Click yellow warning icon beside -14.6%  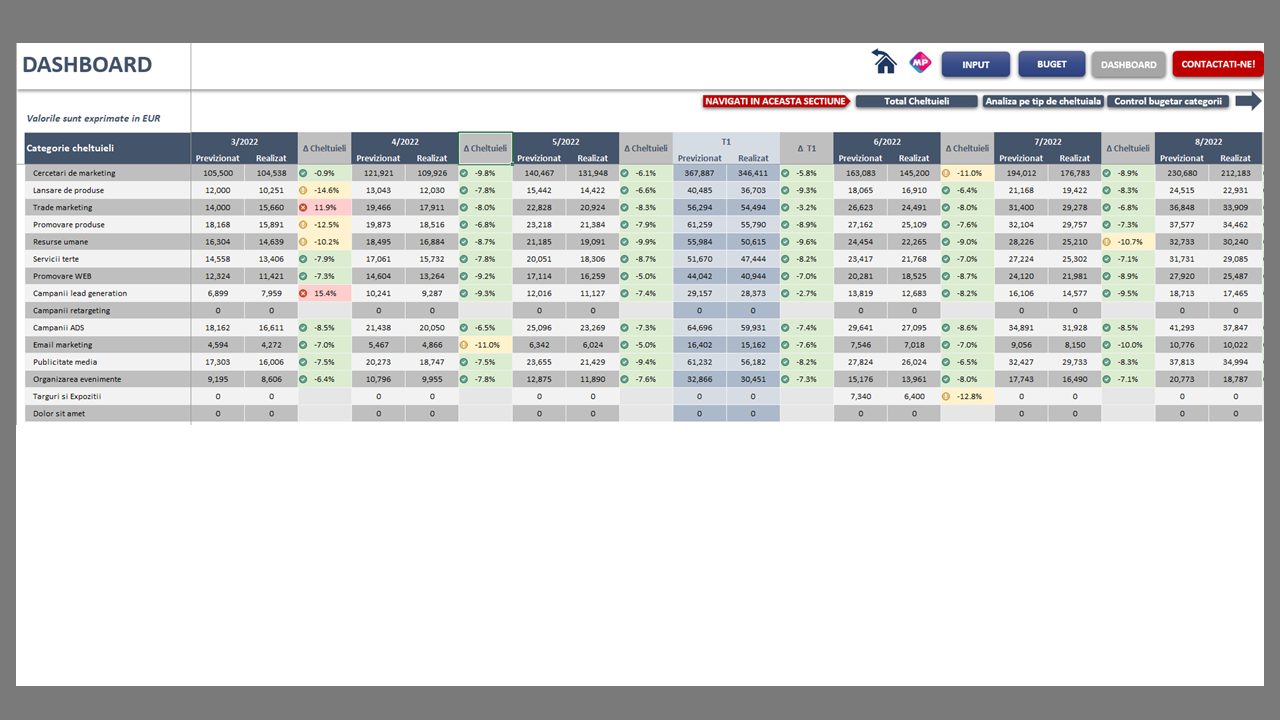[x=303, y=190]
